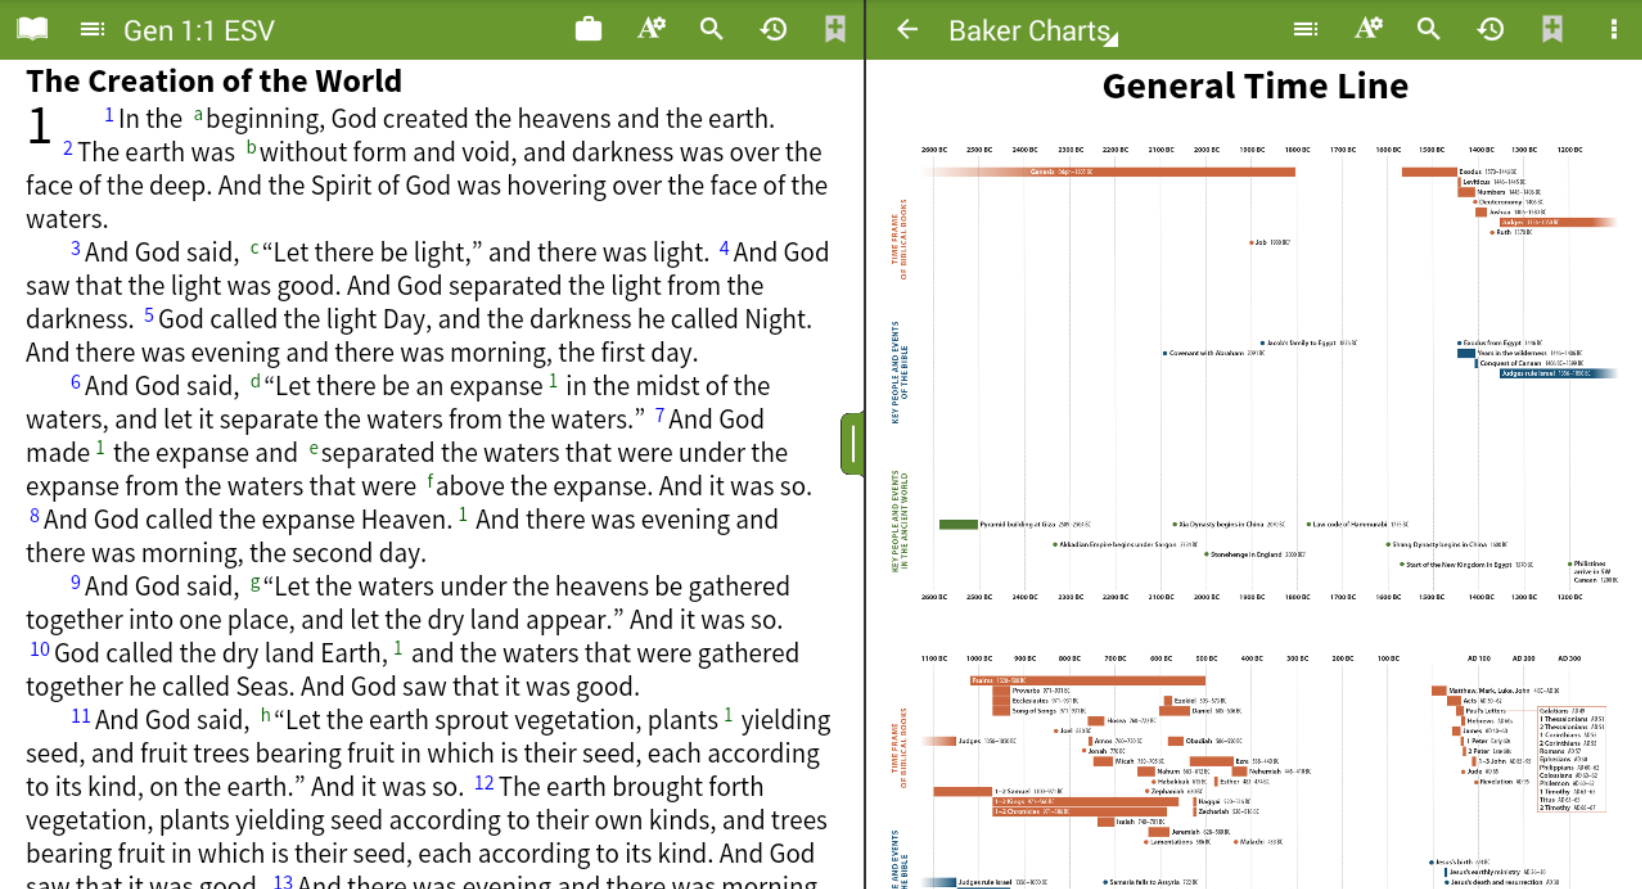Tap the Genesis bar on the timeline
The width and height of the screenshot is (1642, 889).
(x=1110, y=172)
